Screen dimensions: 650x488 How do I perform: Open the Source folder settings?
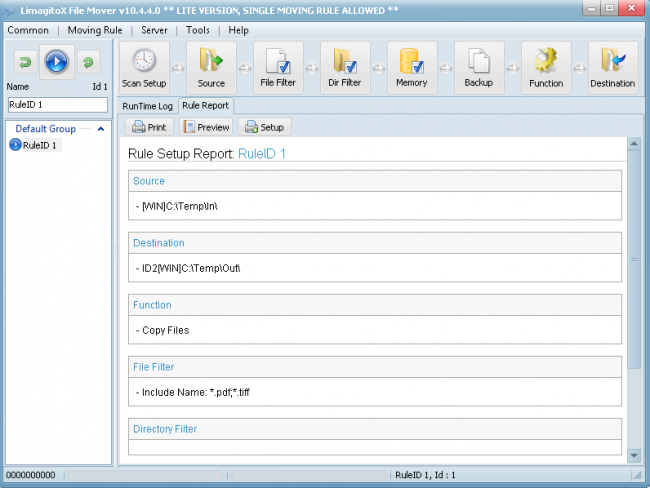211,67
